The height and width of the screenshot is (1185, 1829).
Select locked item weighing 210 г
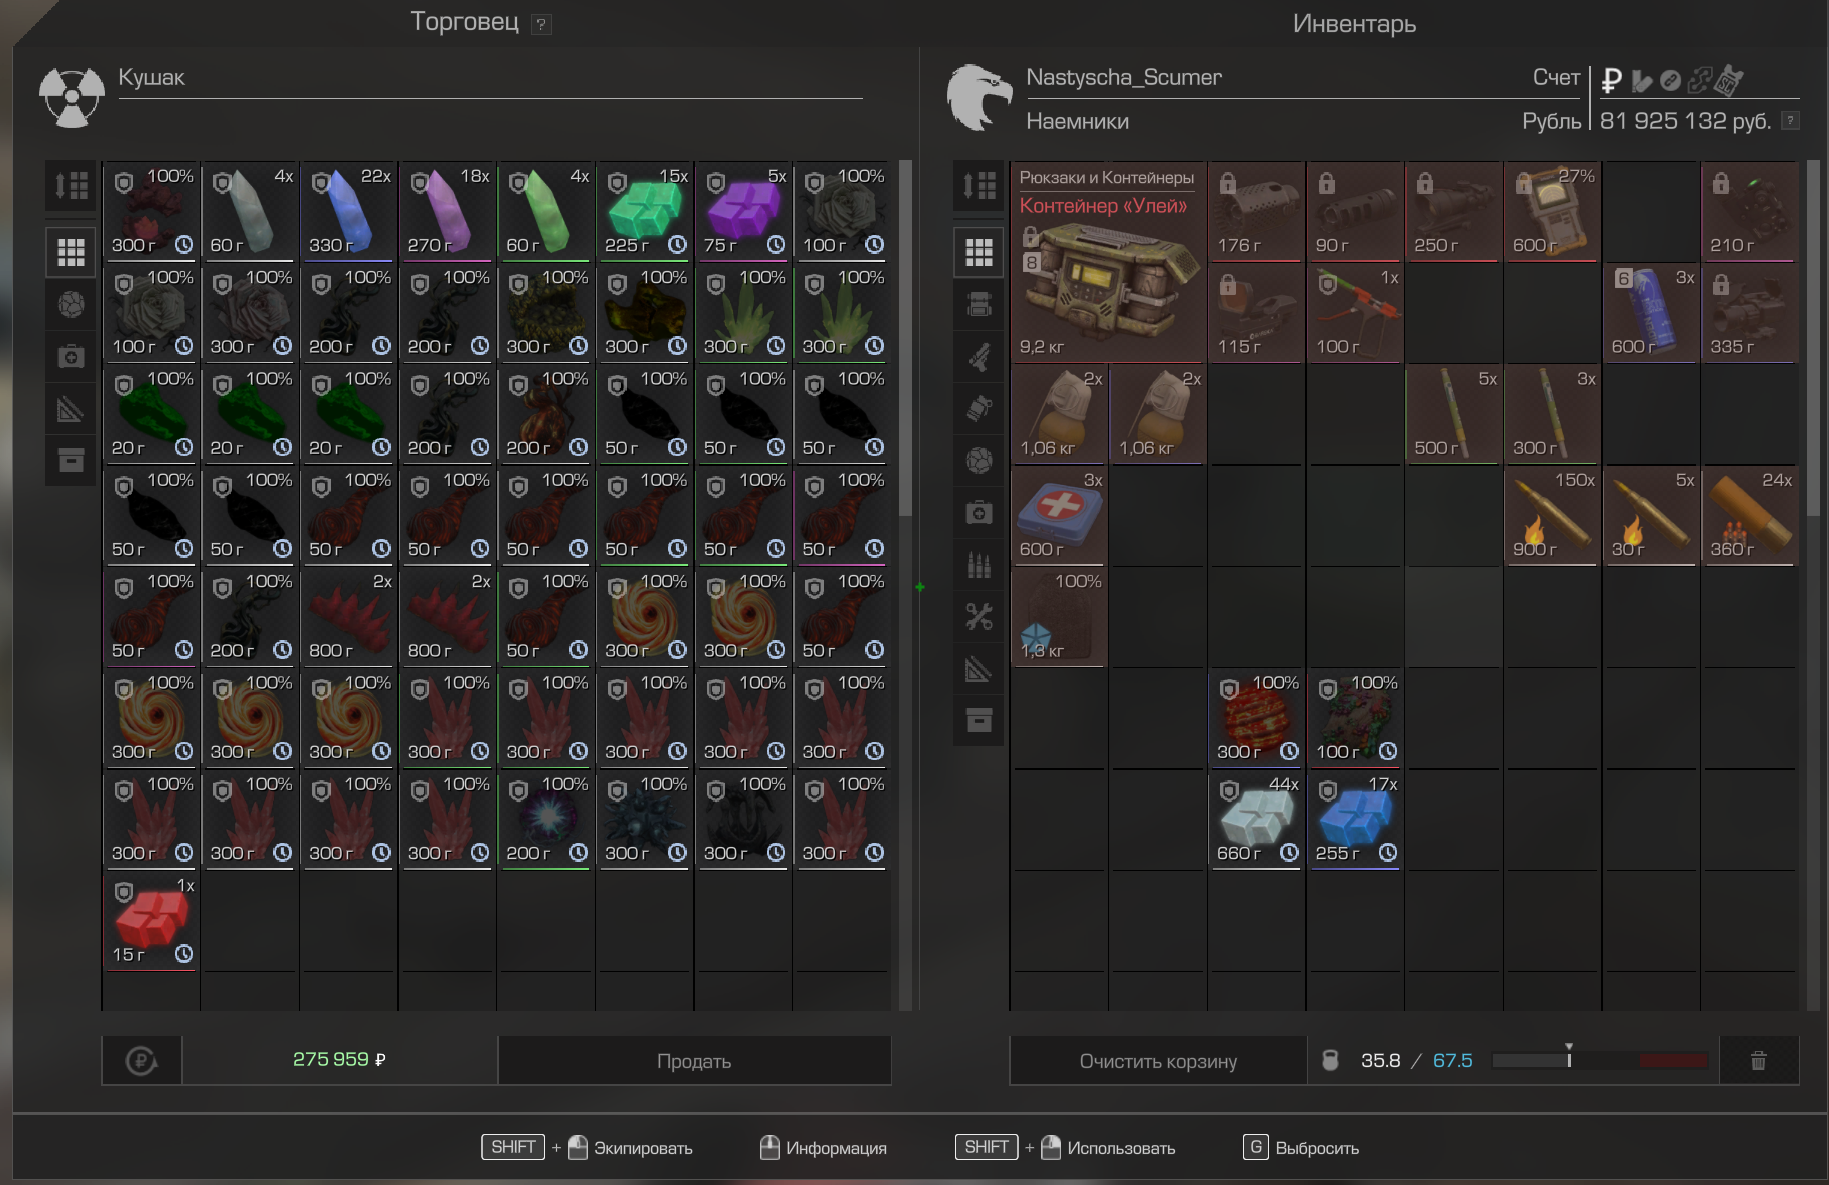1750,211
